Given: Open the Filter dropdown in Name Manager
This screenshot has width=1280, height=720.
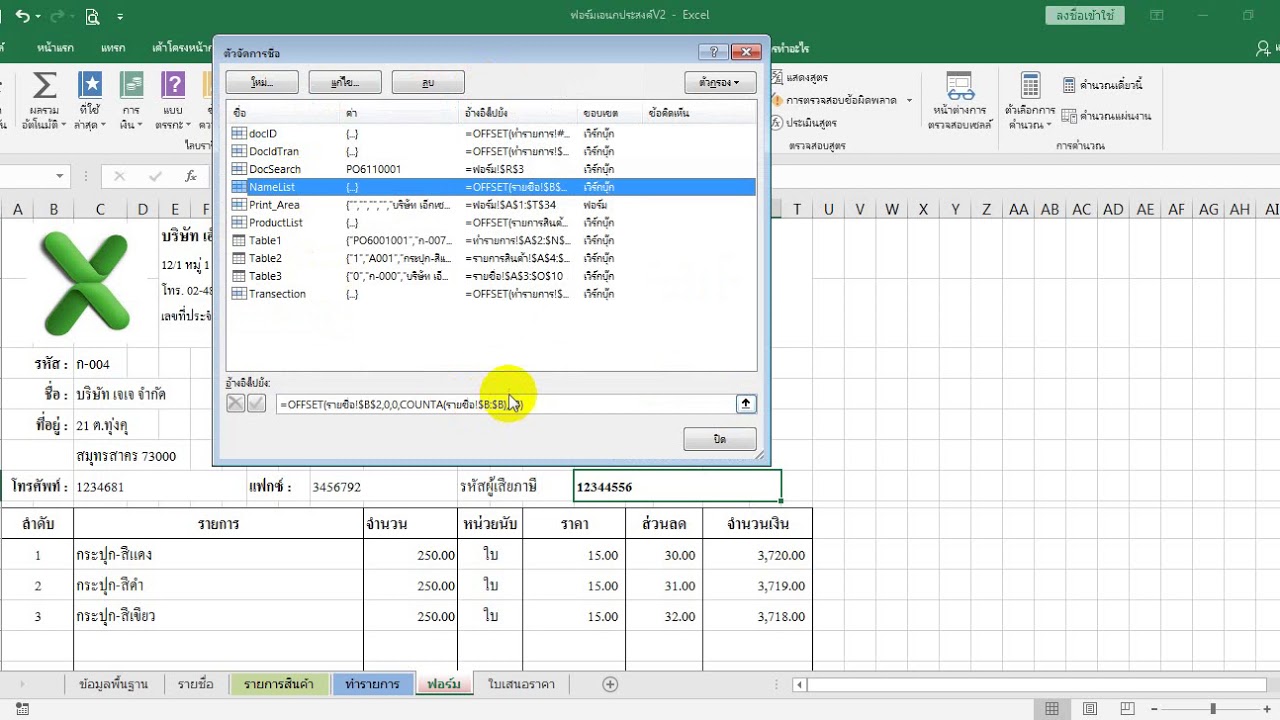Looking at the screenshot, I should pyautogui.click(x=720, y=82).
